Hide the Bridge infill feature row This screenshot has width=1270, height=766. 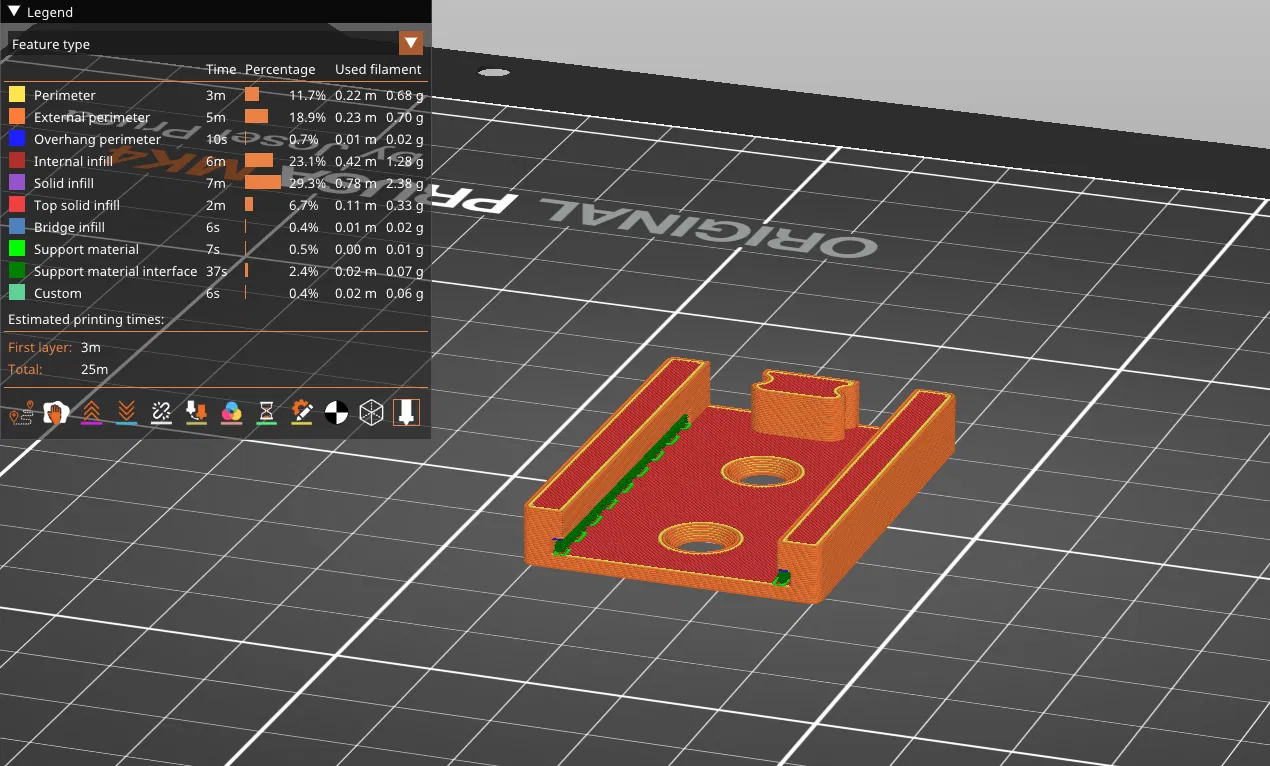(x=215, y=227)
